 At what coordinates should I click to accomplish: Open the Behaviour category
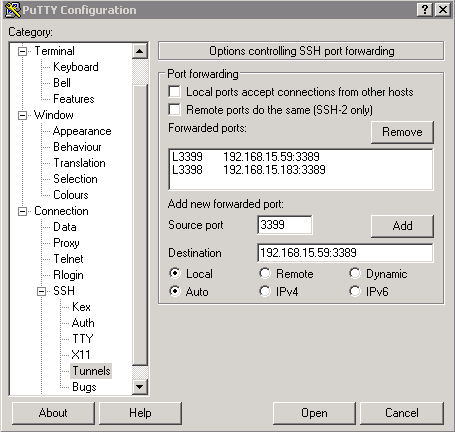point(77,147)
